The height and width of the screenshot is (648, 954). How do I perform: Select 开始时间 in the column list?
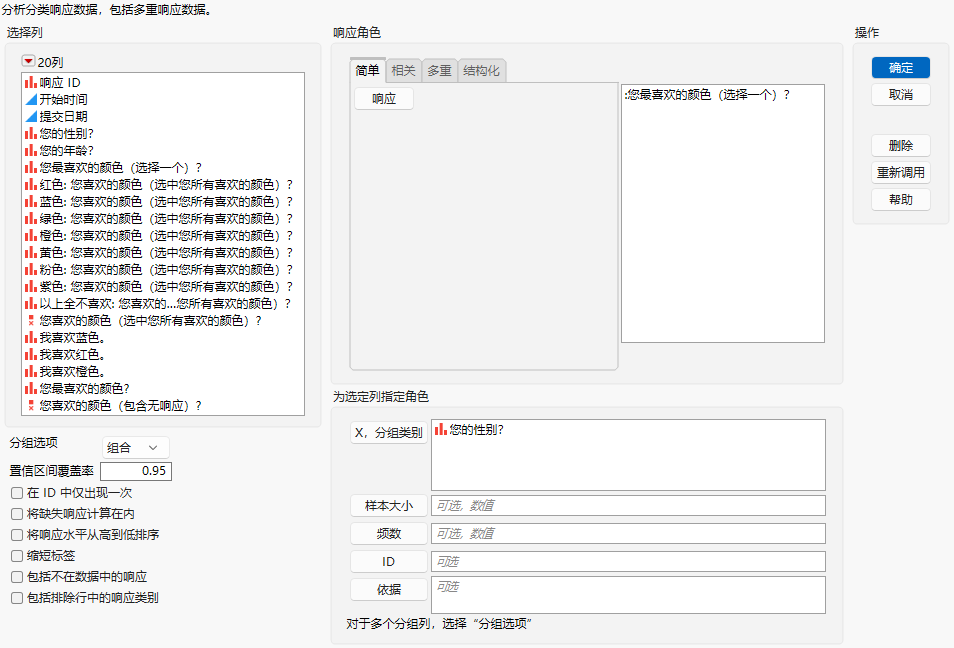click(x=63, y=99)
